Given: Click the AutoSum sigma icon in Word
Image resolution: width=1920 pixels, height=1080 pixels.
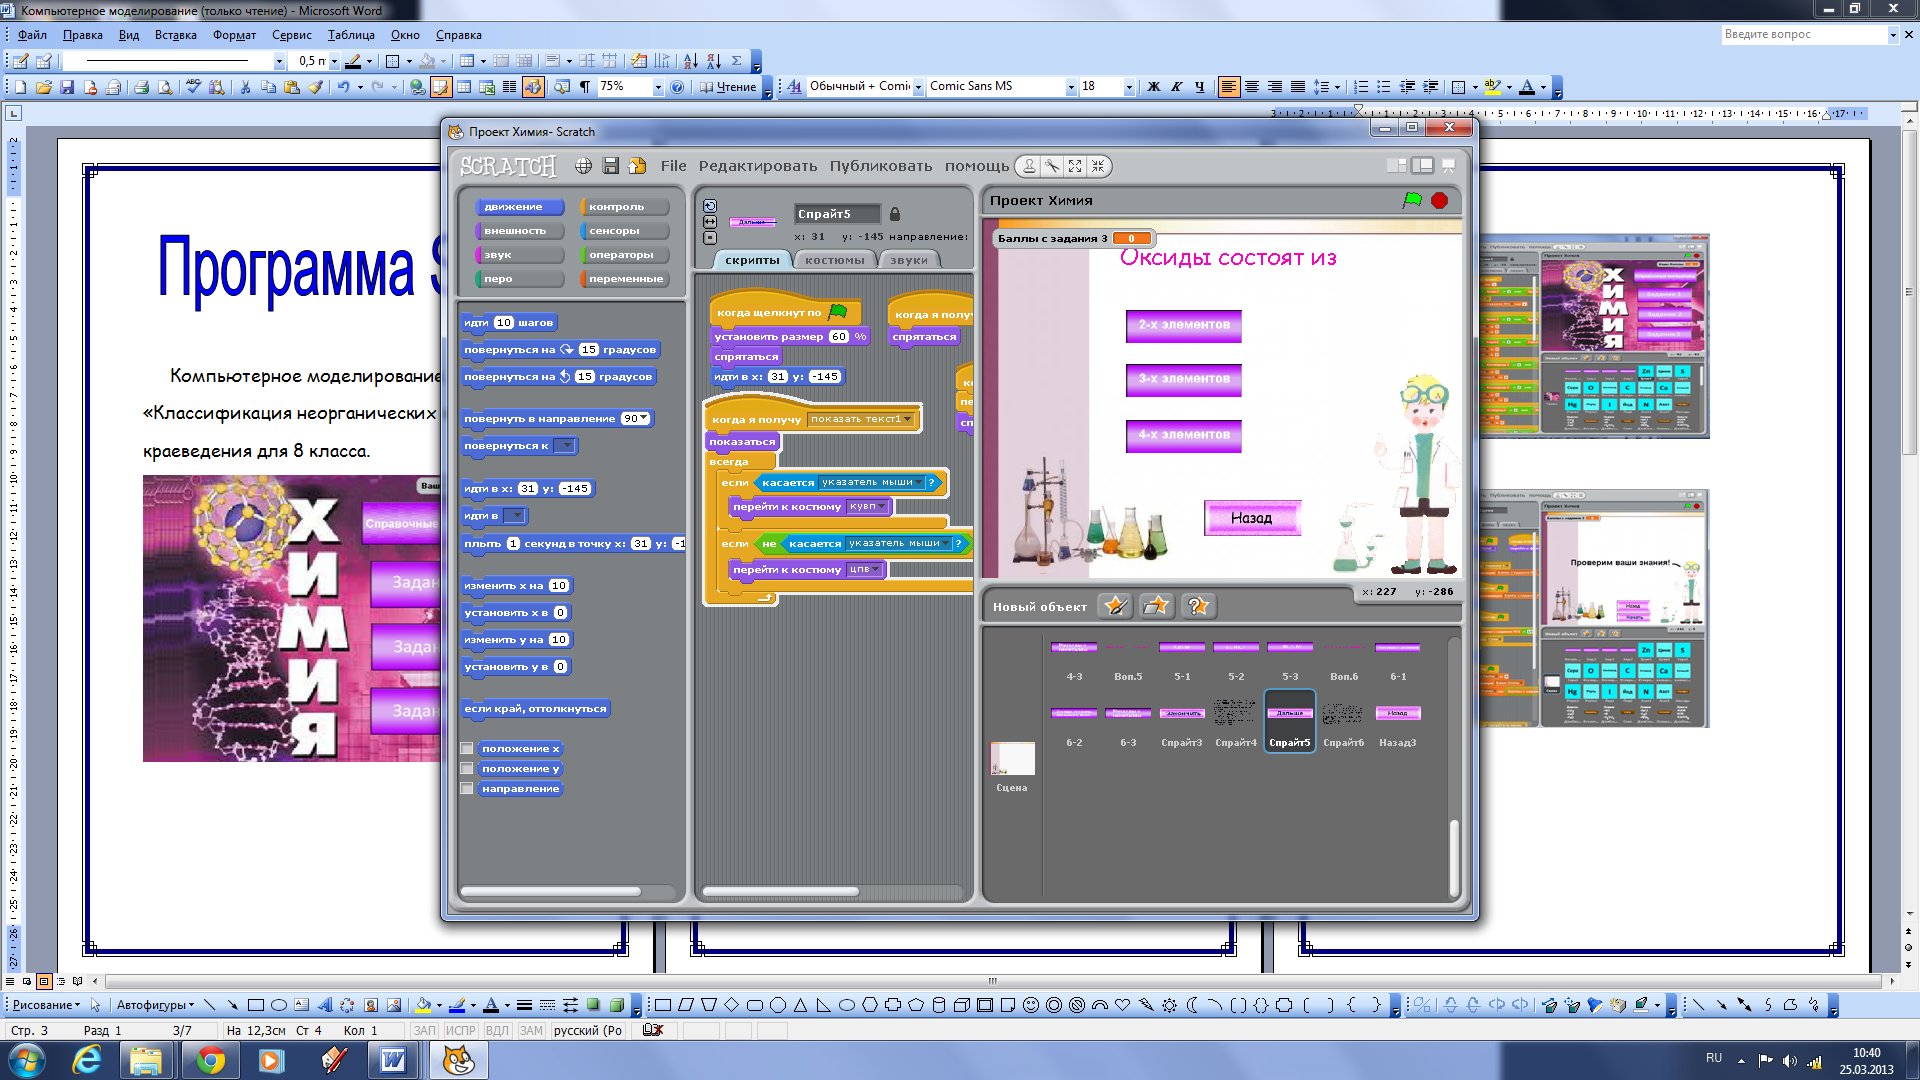Looking at the screenshot, I should pos(736,61).
